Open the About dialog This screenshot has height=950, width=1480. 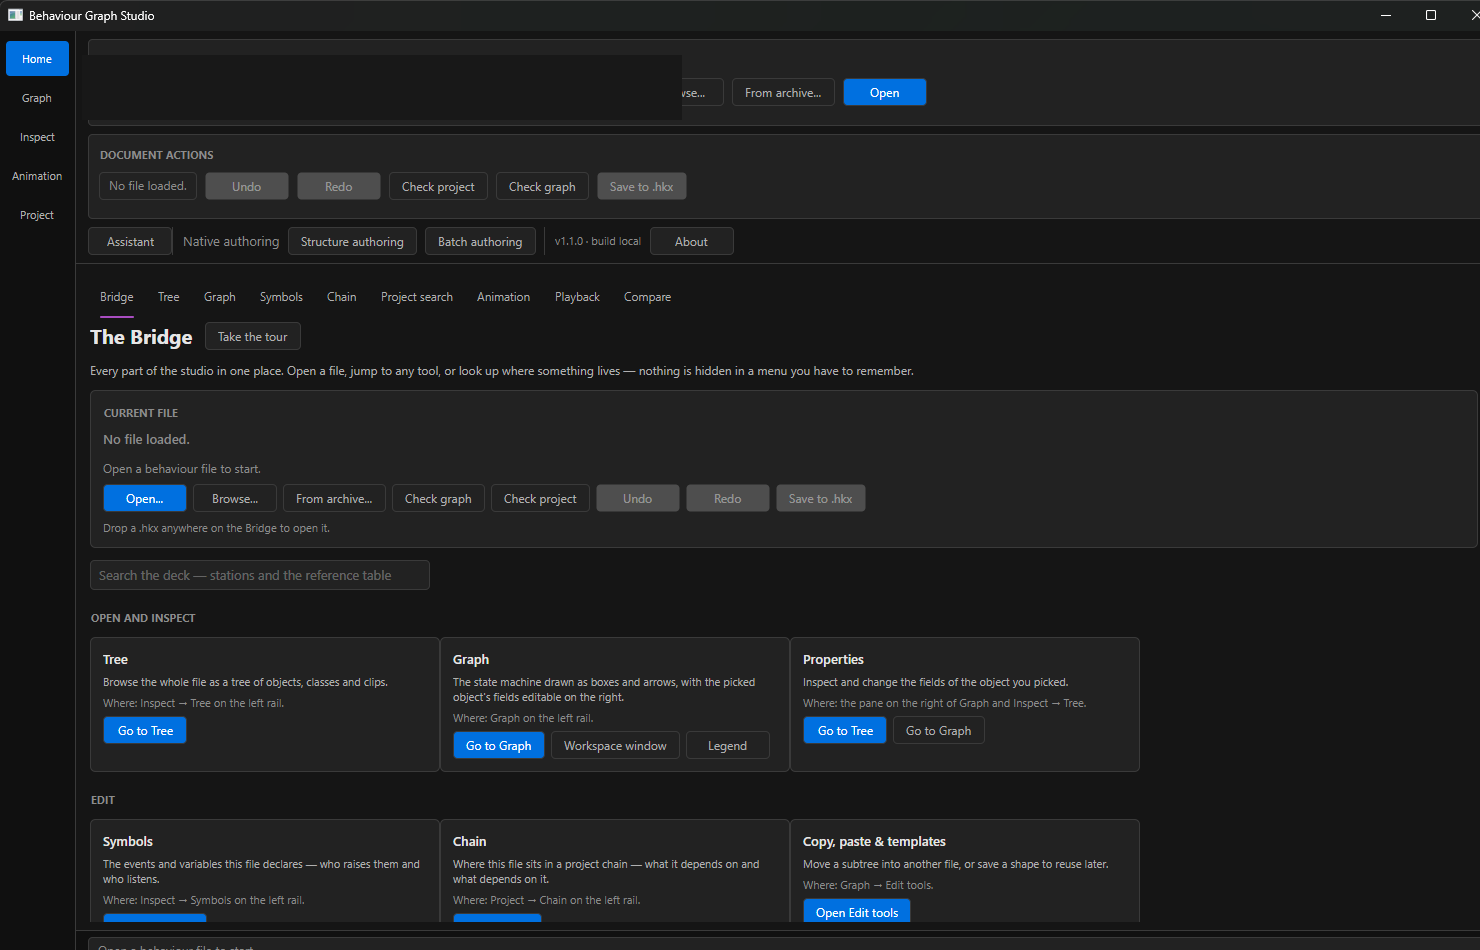[691, 242]
